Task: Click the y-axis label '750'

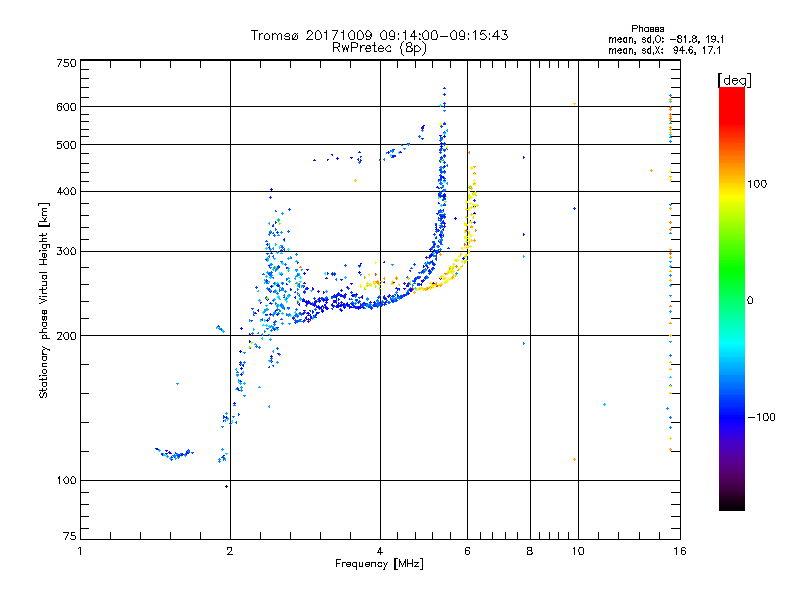Action: pos(66,63)
